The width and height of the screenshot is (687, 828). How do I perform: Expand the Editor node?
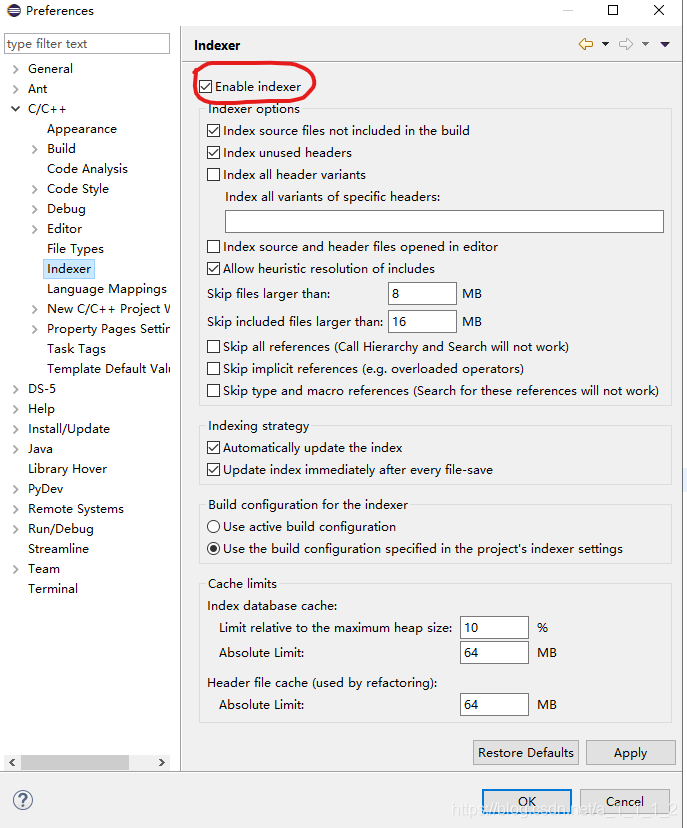pyautogui.click(x=34, y=229)
